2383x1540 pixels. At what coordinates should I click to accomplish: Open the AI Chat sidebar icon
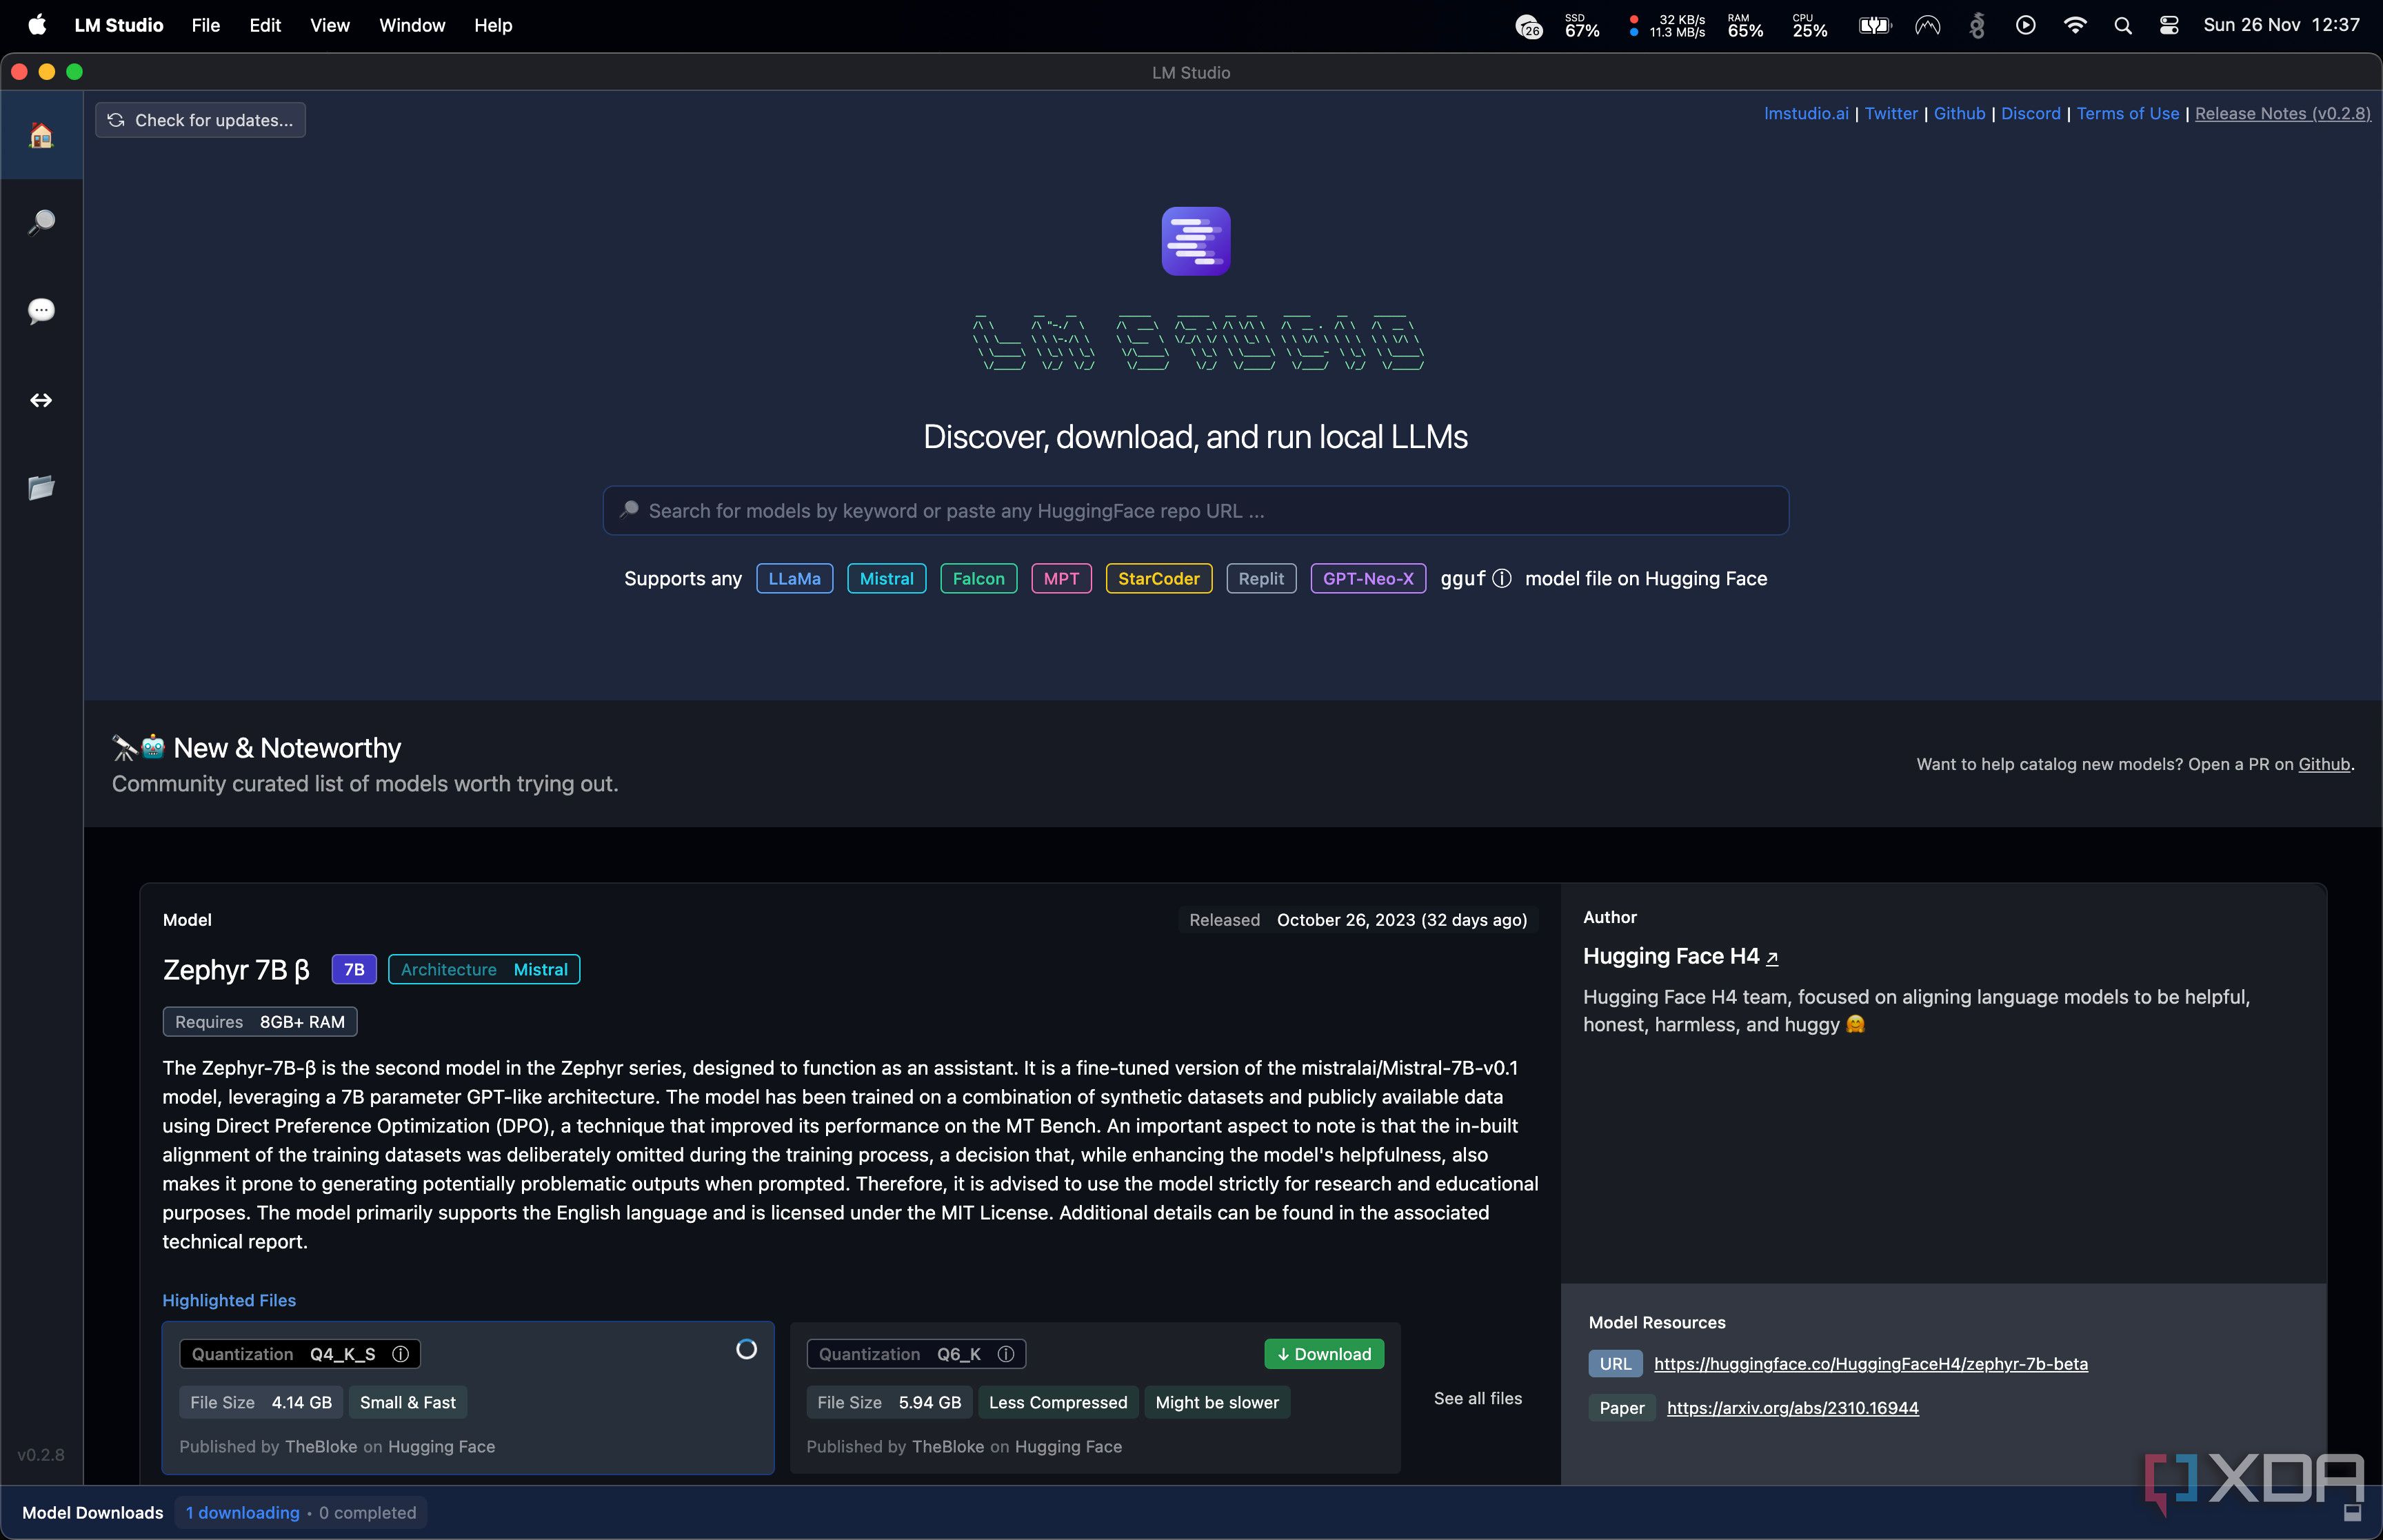click(x=41, y=311)
